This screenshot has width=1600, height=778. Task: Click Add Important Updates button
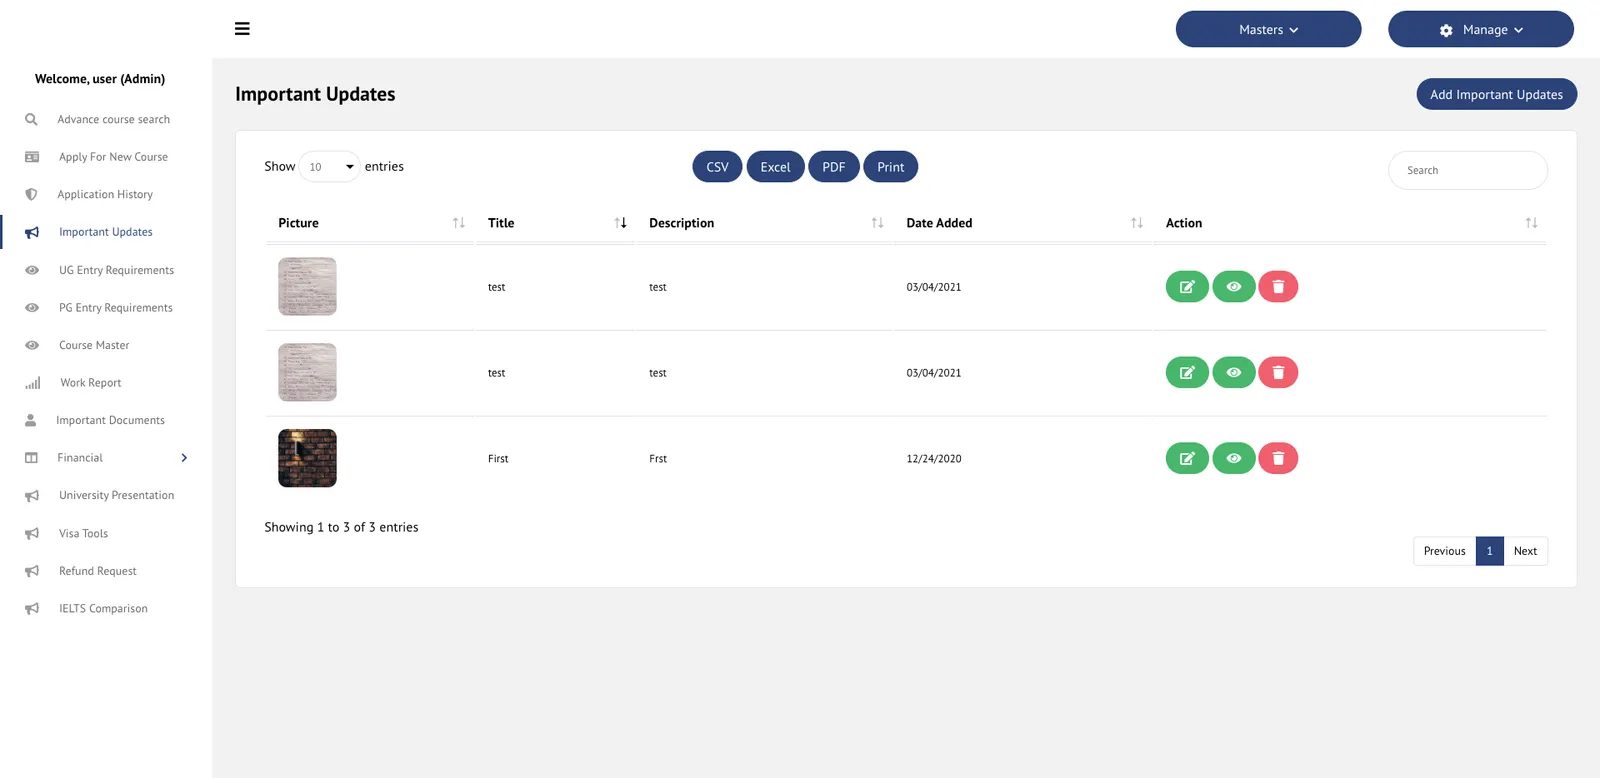coord(1496,94)
